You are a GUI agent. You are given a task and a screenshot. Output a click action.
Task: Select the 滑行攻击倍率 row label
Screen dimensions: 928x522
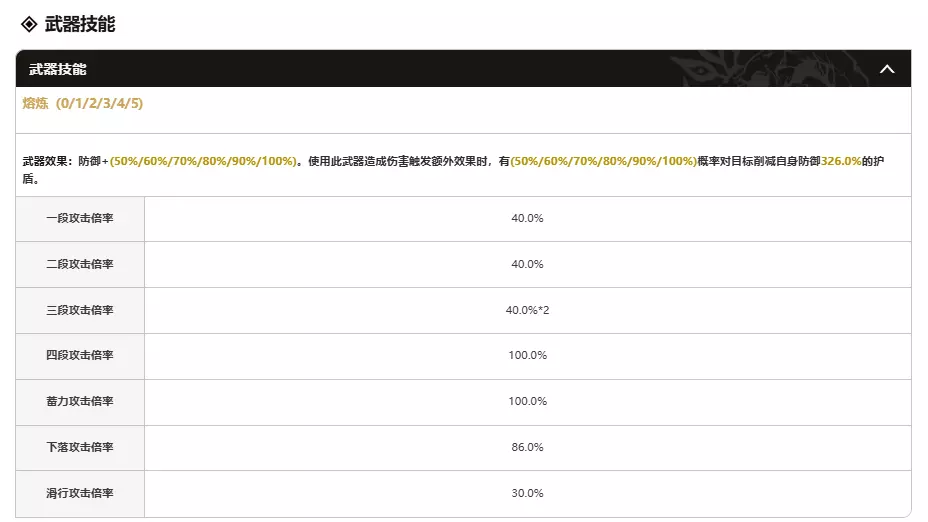[x=80, y=493]
